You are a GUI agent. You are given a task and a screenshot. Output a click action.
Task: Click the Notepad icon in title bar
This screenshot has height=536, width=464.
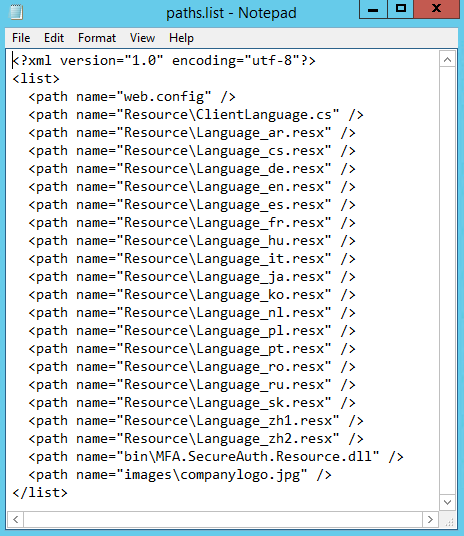[x=16, y=12]
